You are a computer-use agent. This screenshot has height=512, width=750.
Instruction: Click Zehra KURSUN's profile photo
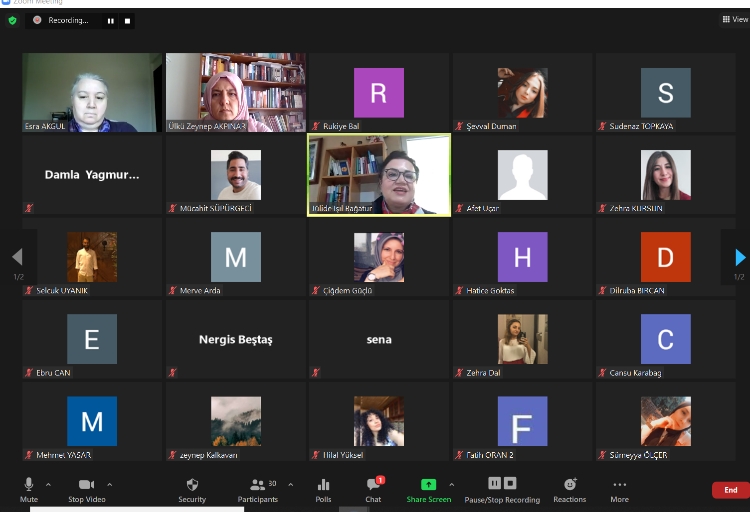coord(666,175)
